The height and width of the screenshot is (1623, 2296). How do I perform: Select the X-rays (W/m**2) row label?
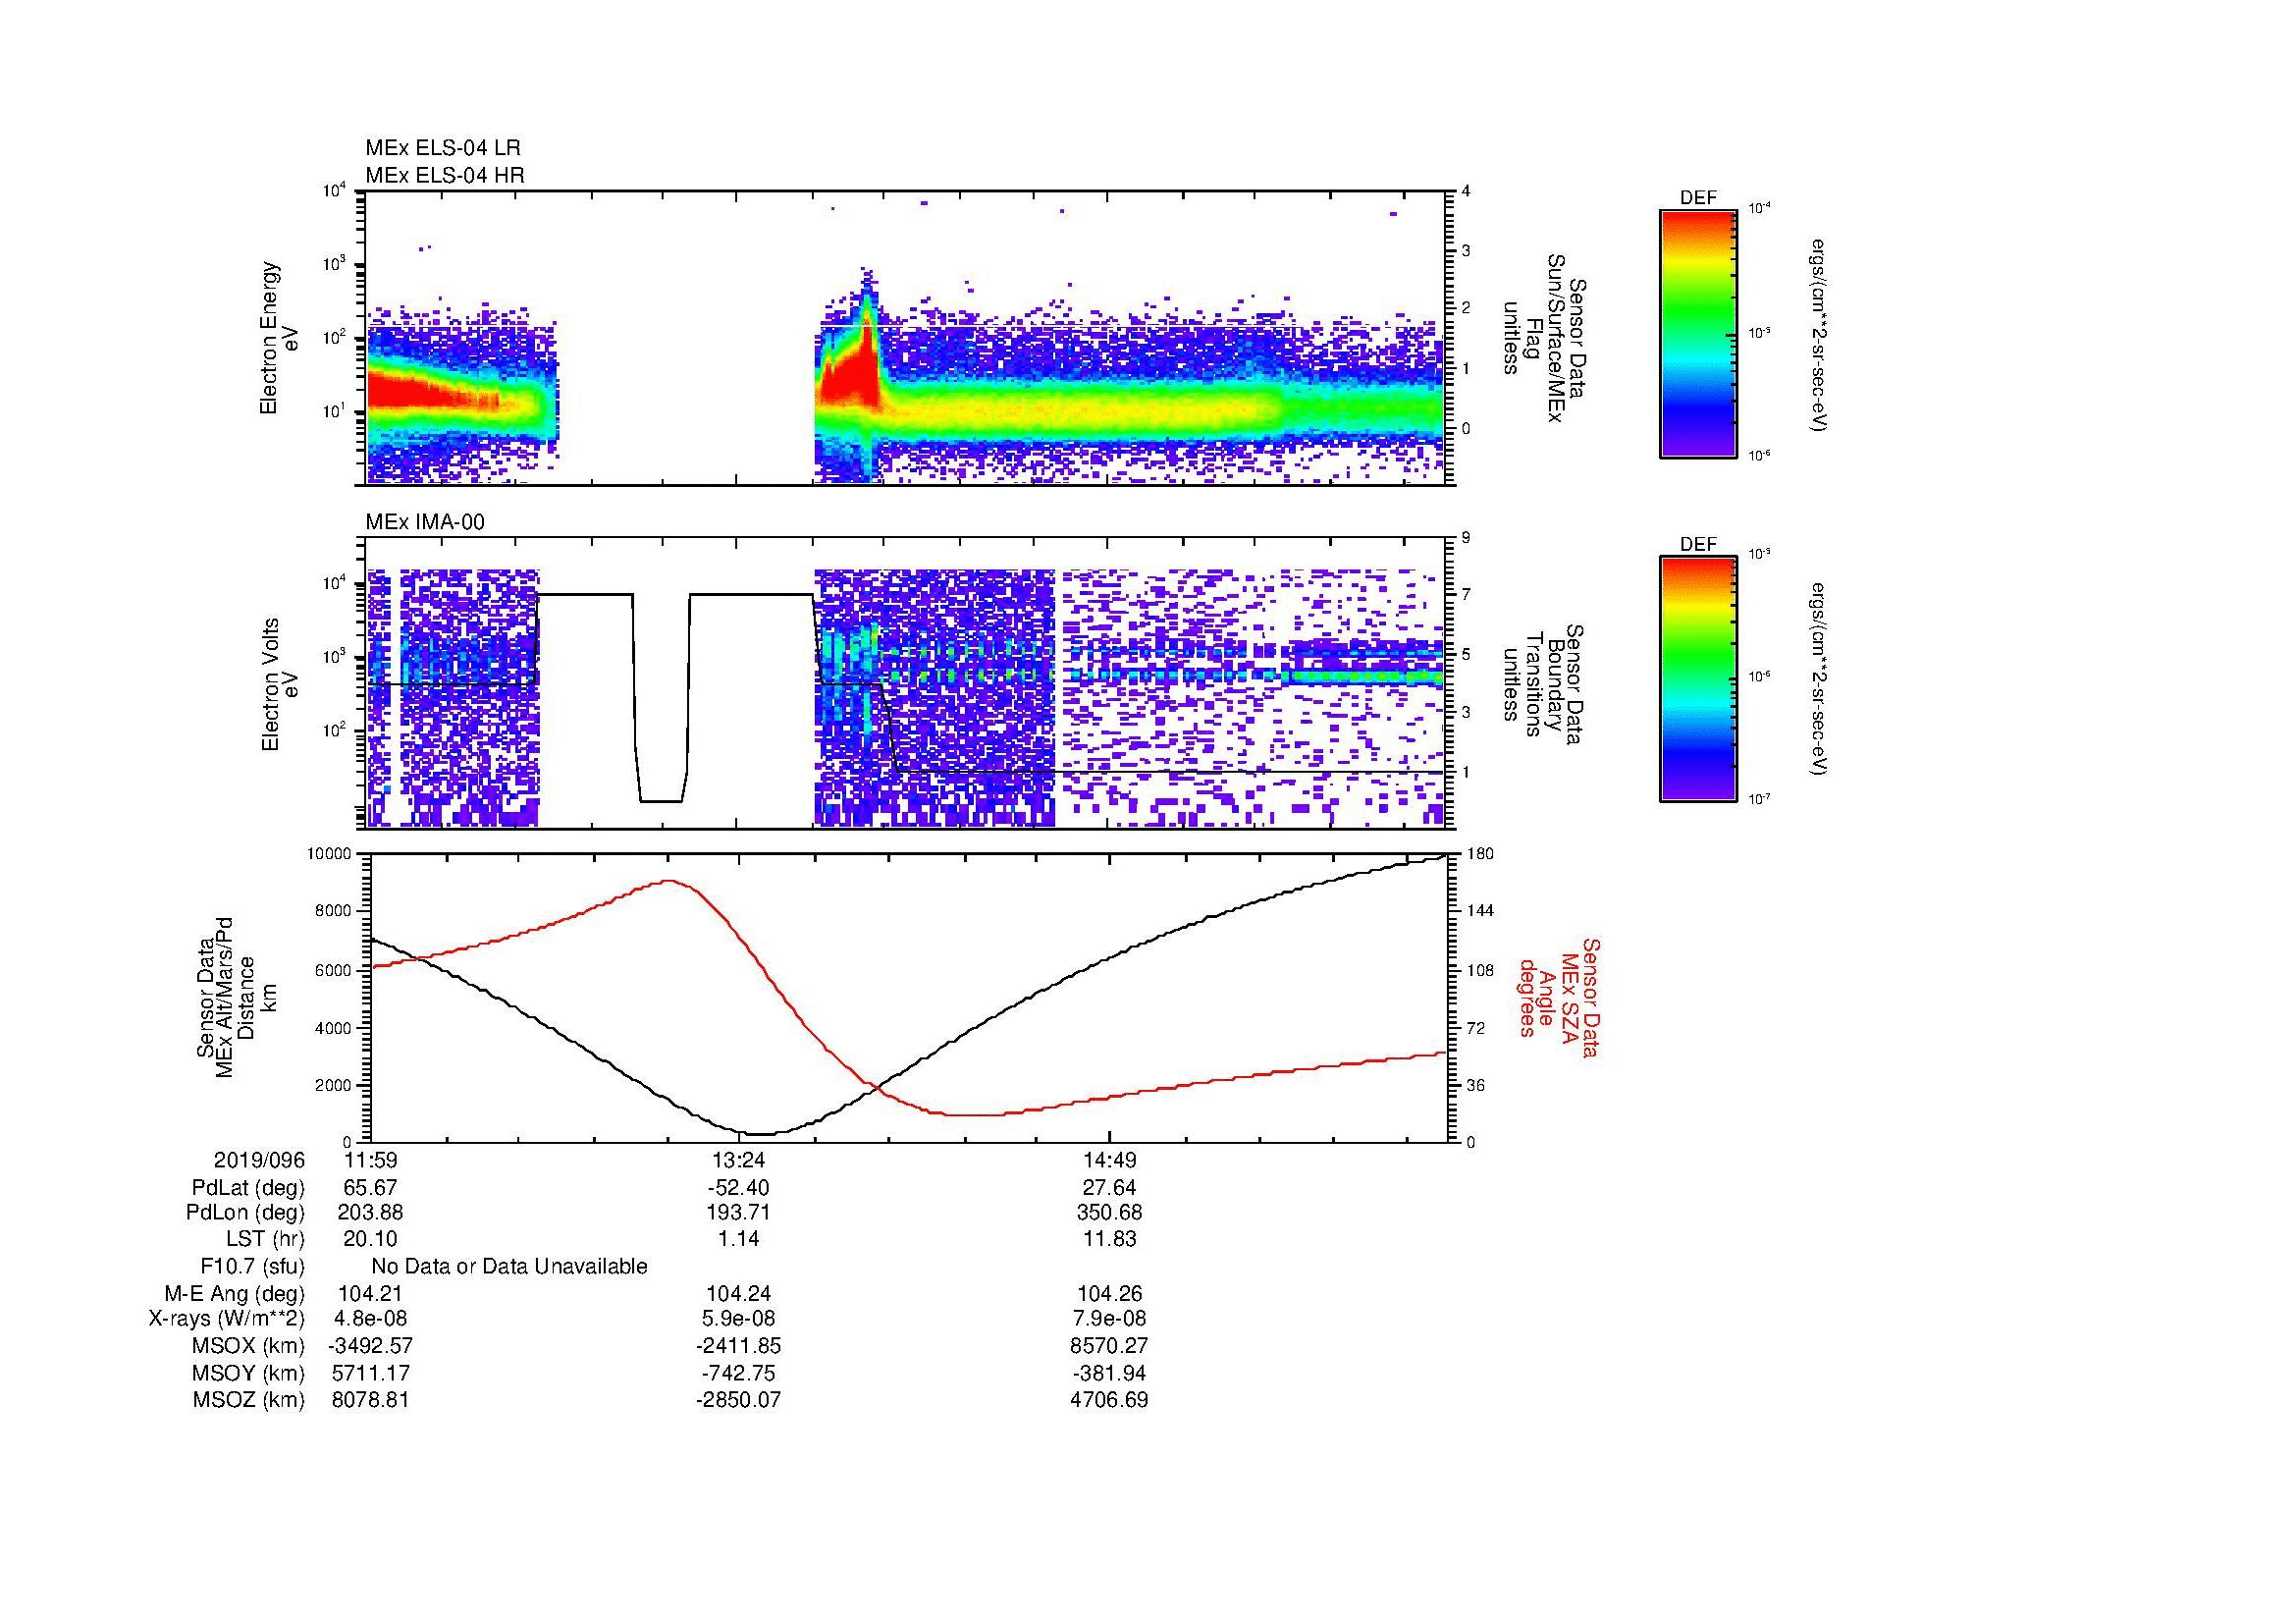pyautogui.click(x=226, y=1319)
